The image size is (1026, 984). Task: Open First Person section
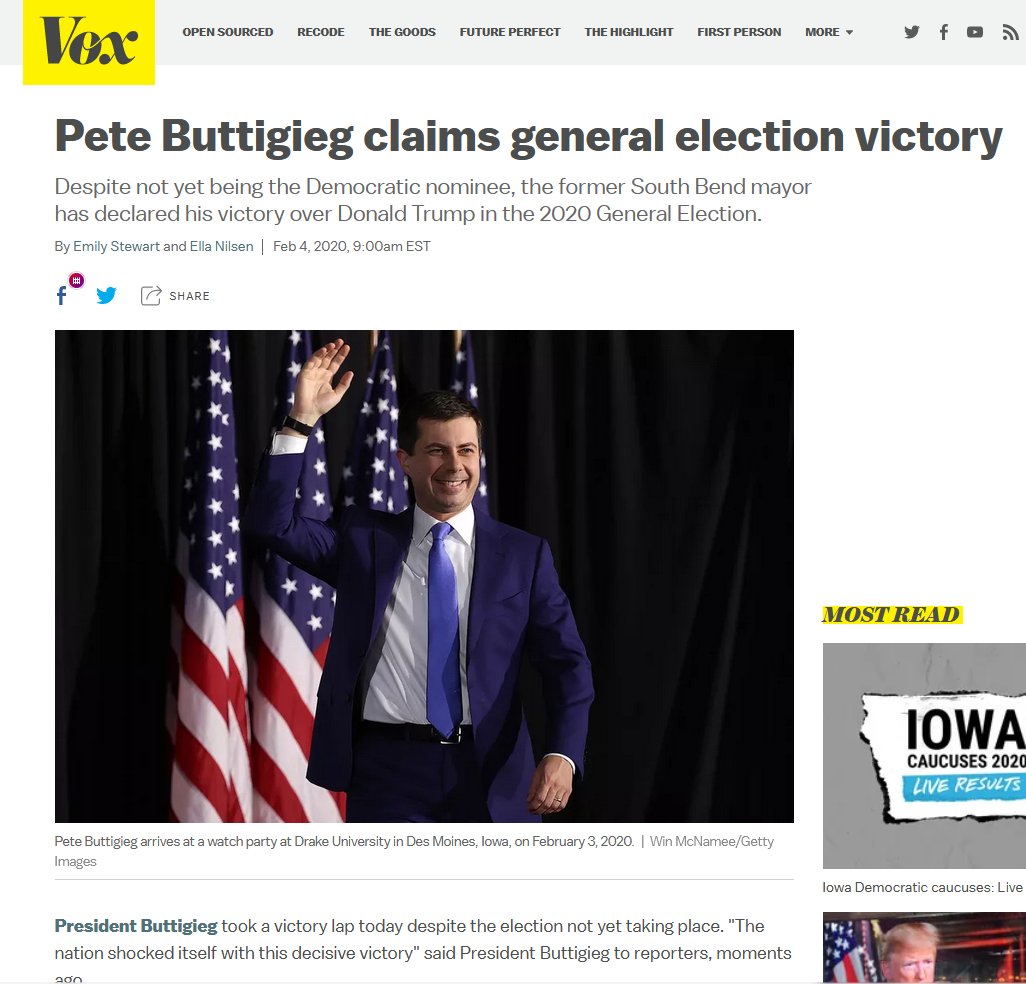[739, 32]
